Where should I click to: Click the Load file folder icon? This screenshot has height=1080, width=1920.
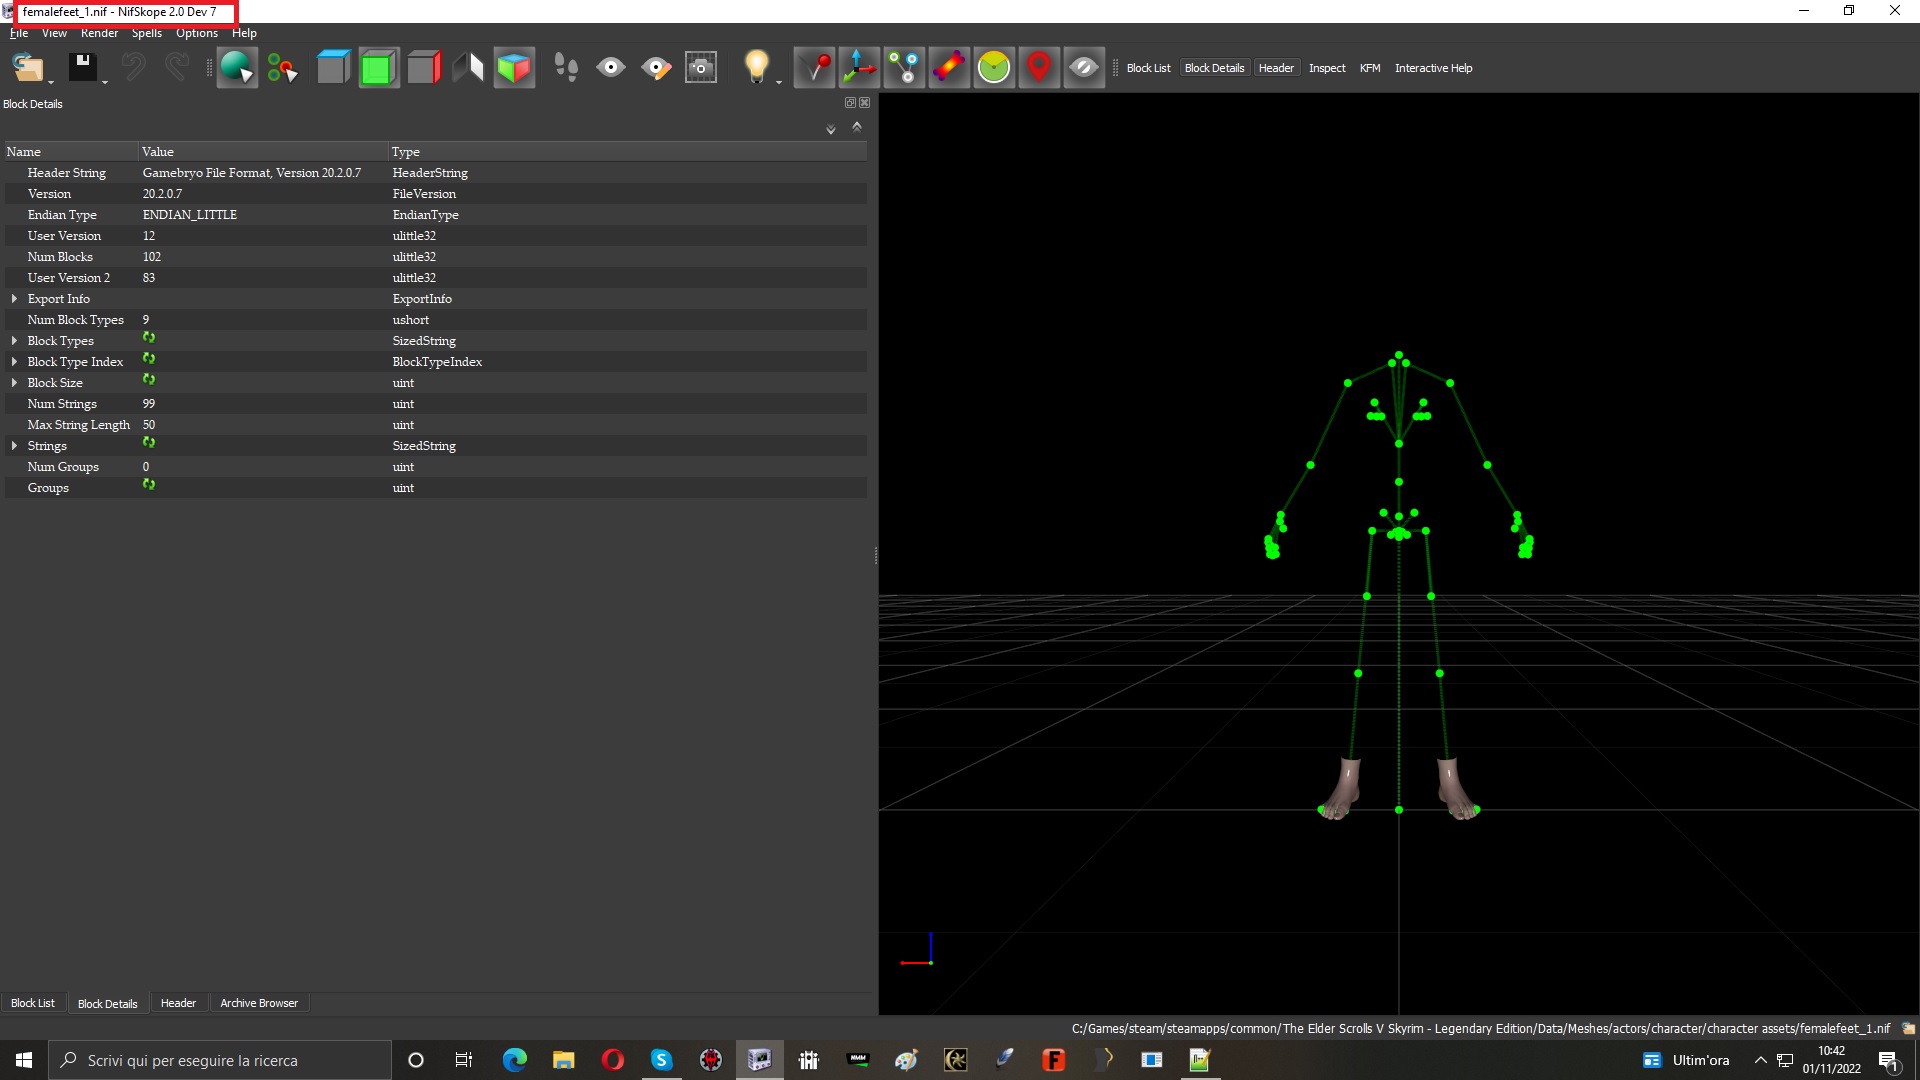click(x=27, y=68)
